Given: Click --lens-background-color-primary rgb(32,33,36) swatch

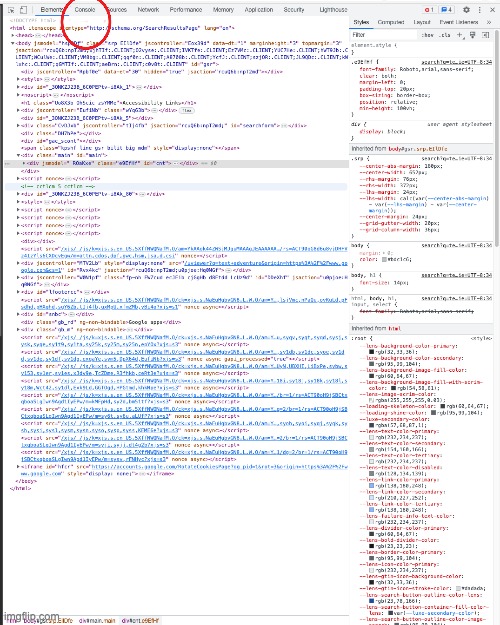Looking at the screenshot, I should pos(371,352).
